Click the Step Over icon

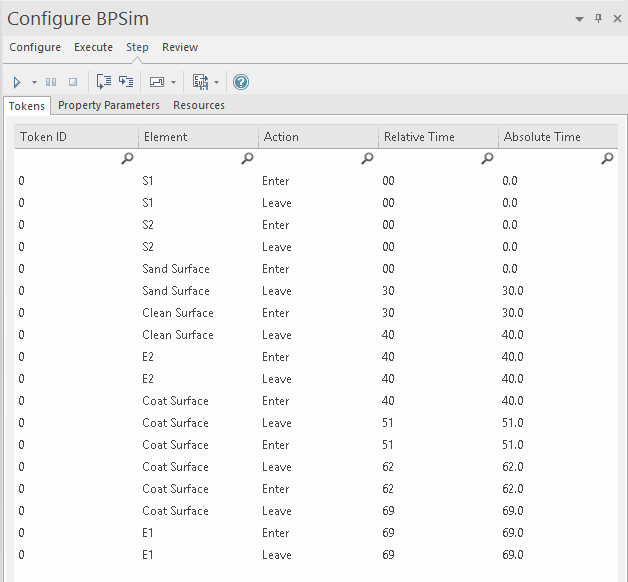(x=126, y=82)
